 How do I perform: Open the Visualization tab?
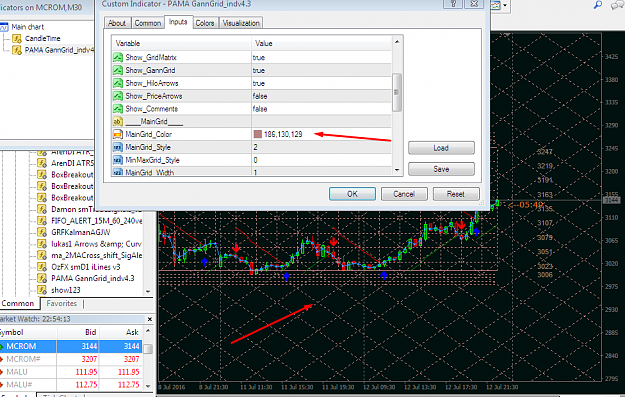pos(241,23)
